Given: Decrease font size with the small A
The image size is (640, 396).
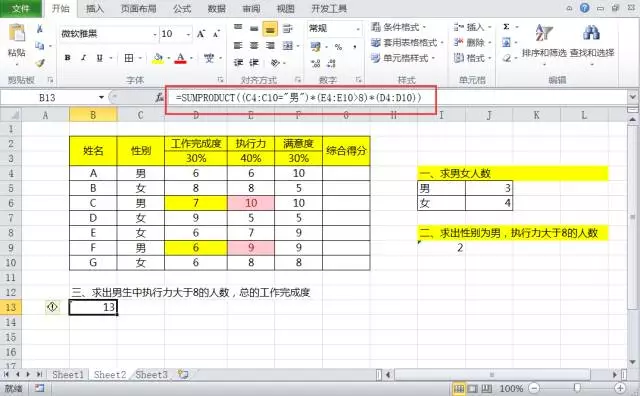Looking at the screenshot, I should click(216, 34).
